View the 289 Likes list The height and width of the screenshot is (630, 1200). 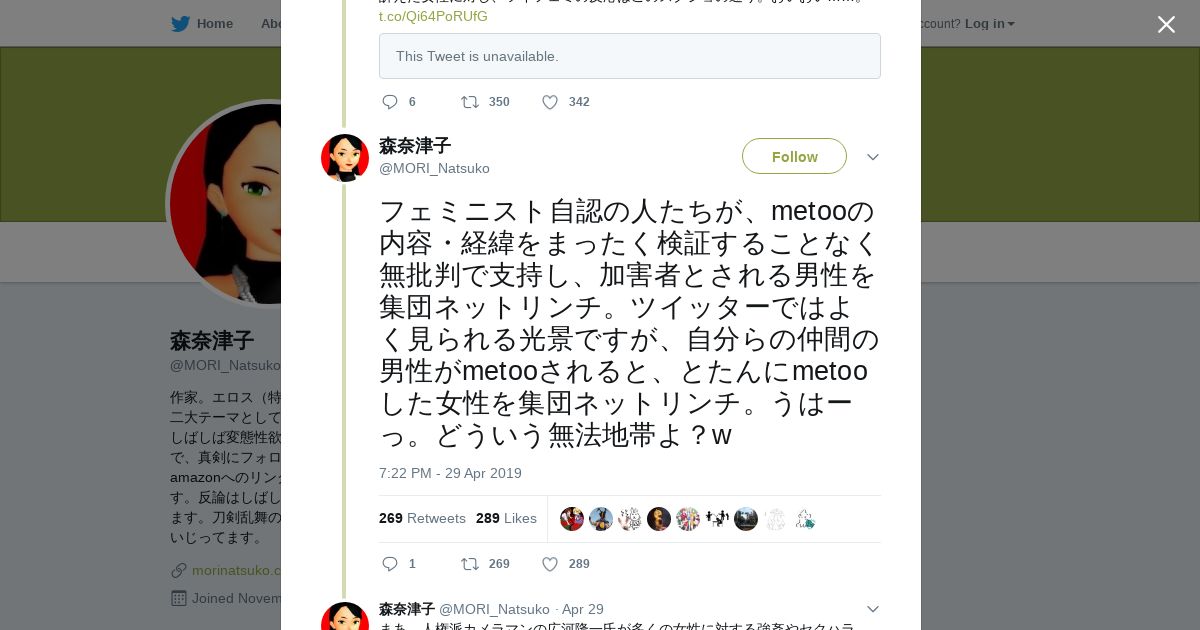coord(506,518)
